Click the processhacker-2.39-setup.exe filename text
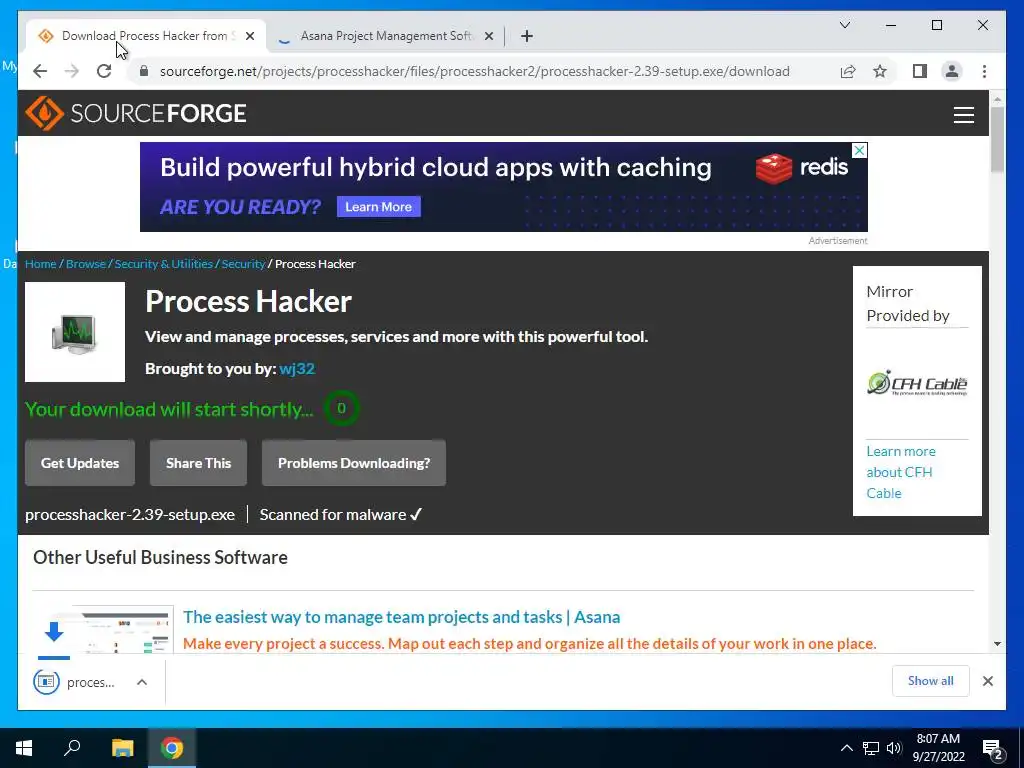 tap(130, 515)
